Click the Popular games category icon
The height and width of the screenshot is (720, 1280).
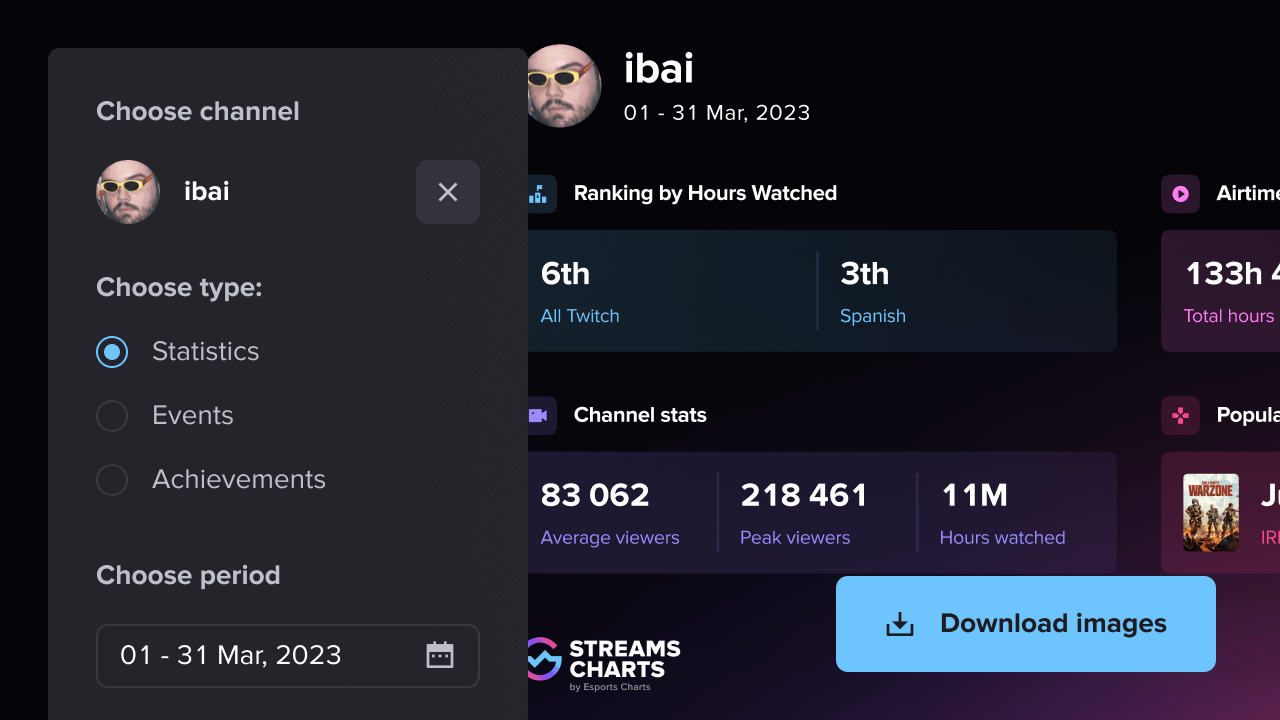click(1180, 415)
